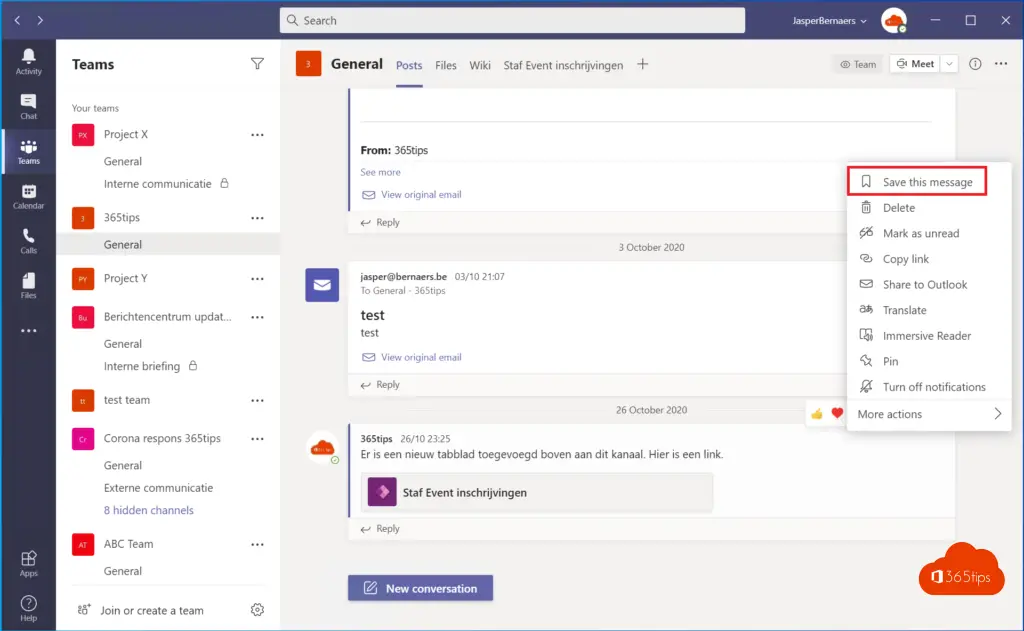Open the Meet button dropdown arrow

[x=949, y=64]
